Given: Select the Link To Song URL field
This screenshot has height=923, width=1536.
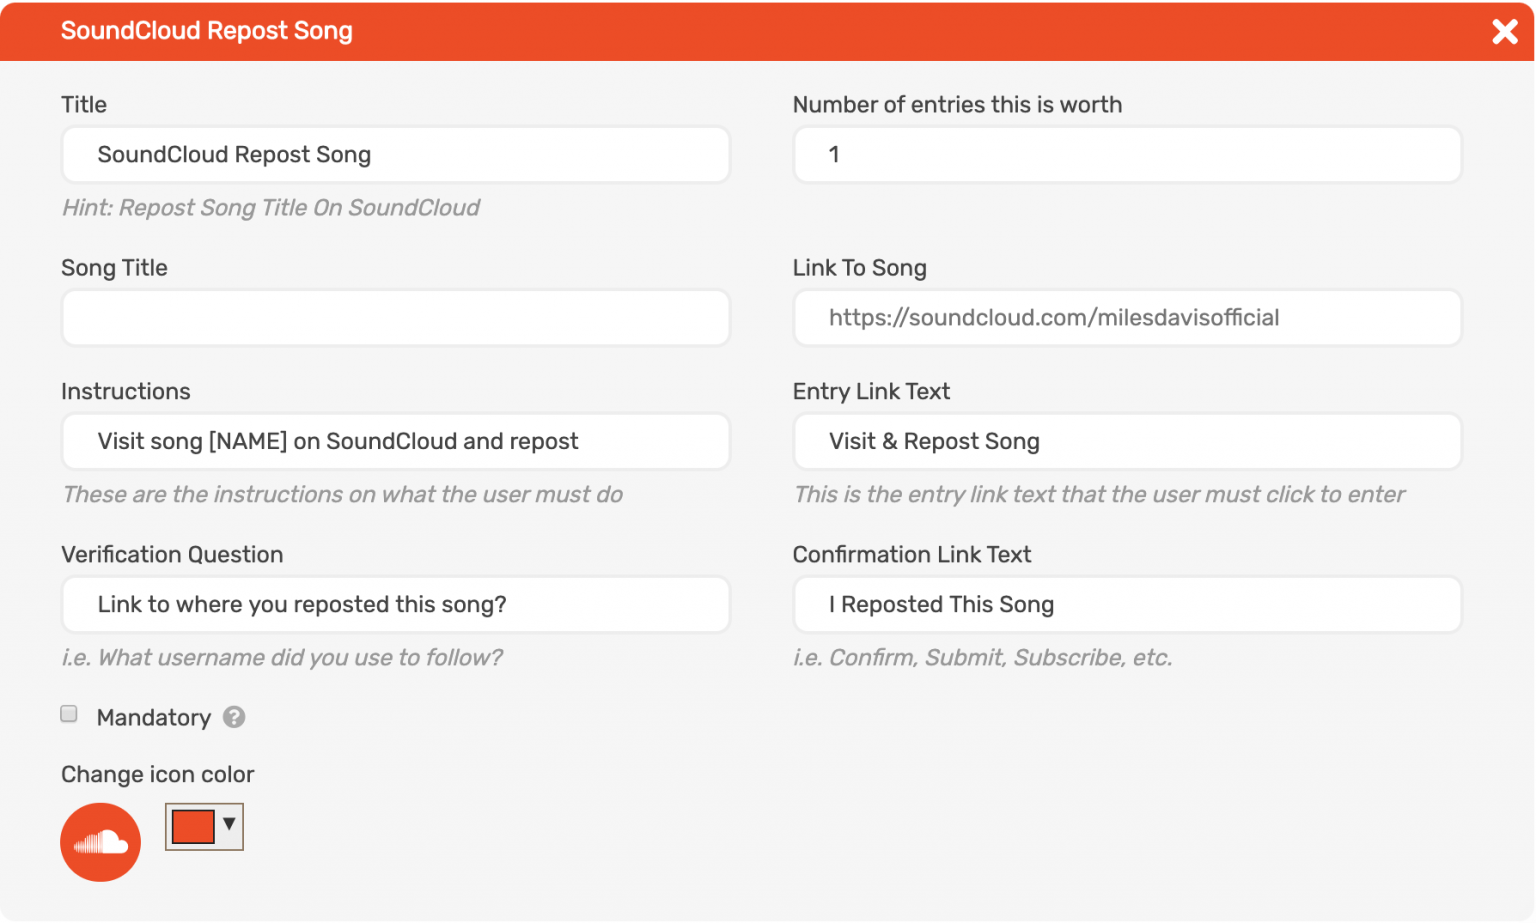Looking at the screenshot, I should point(1127,318).
